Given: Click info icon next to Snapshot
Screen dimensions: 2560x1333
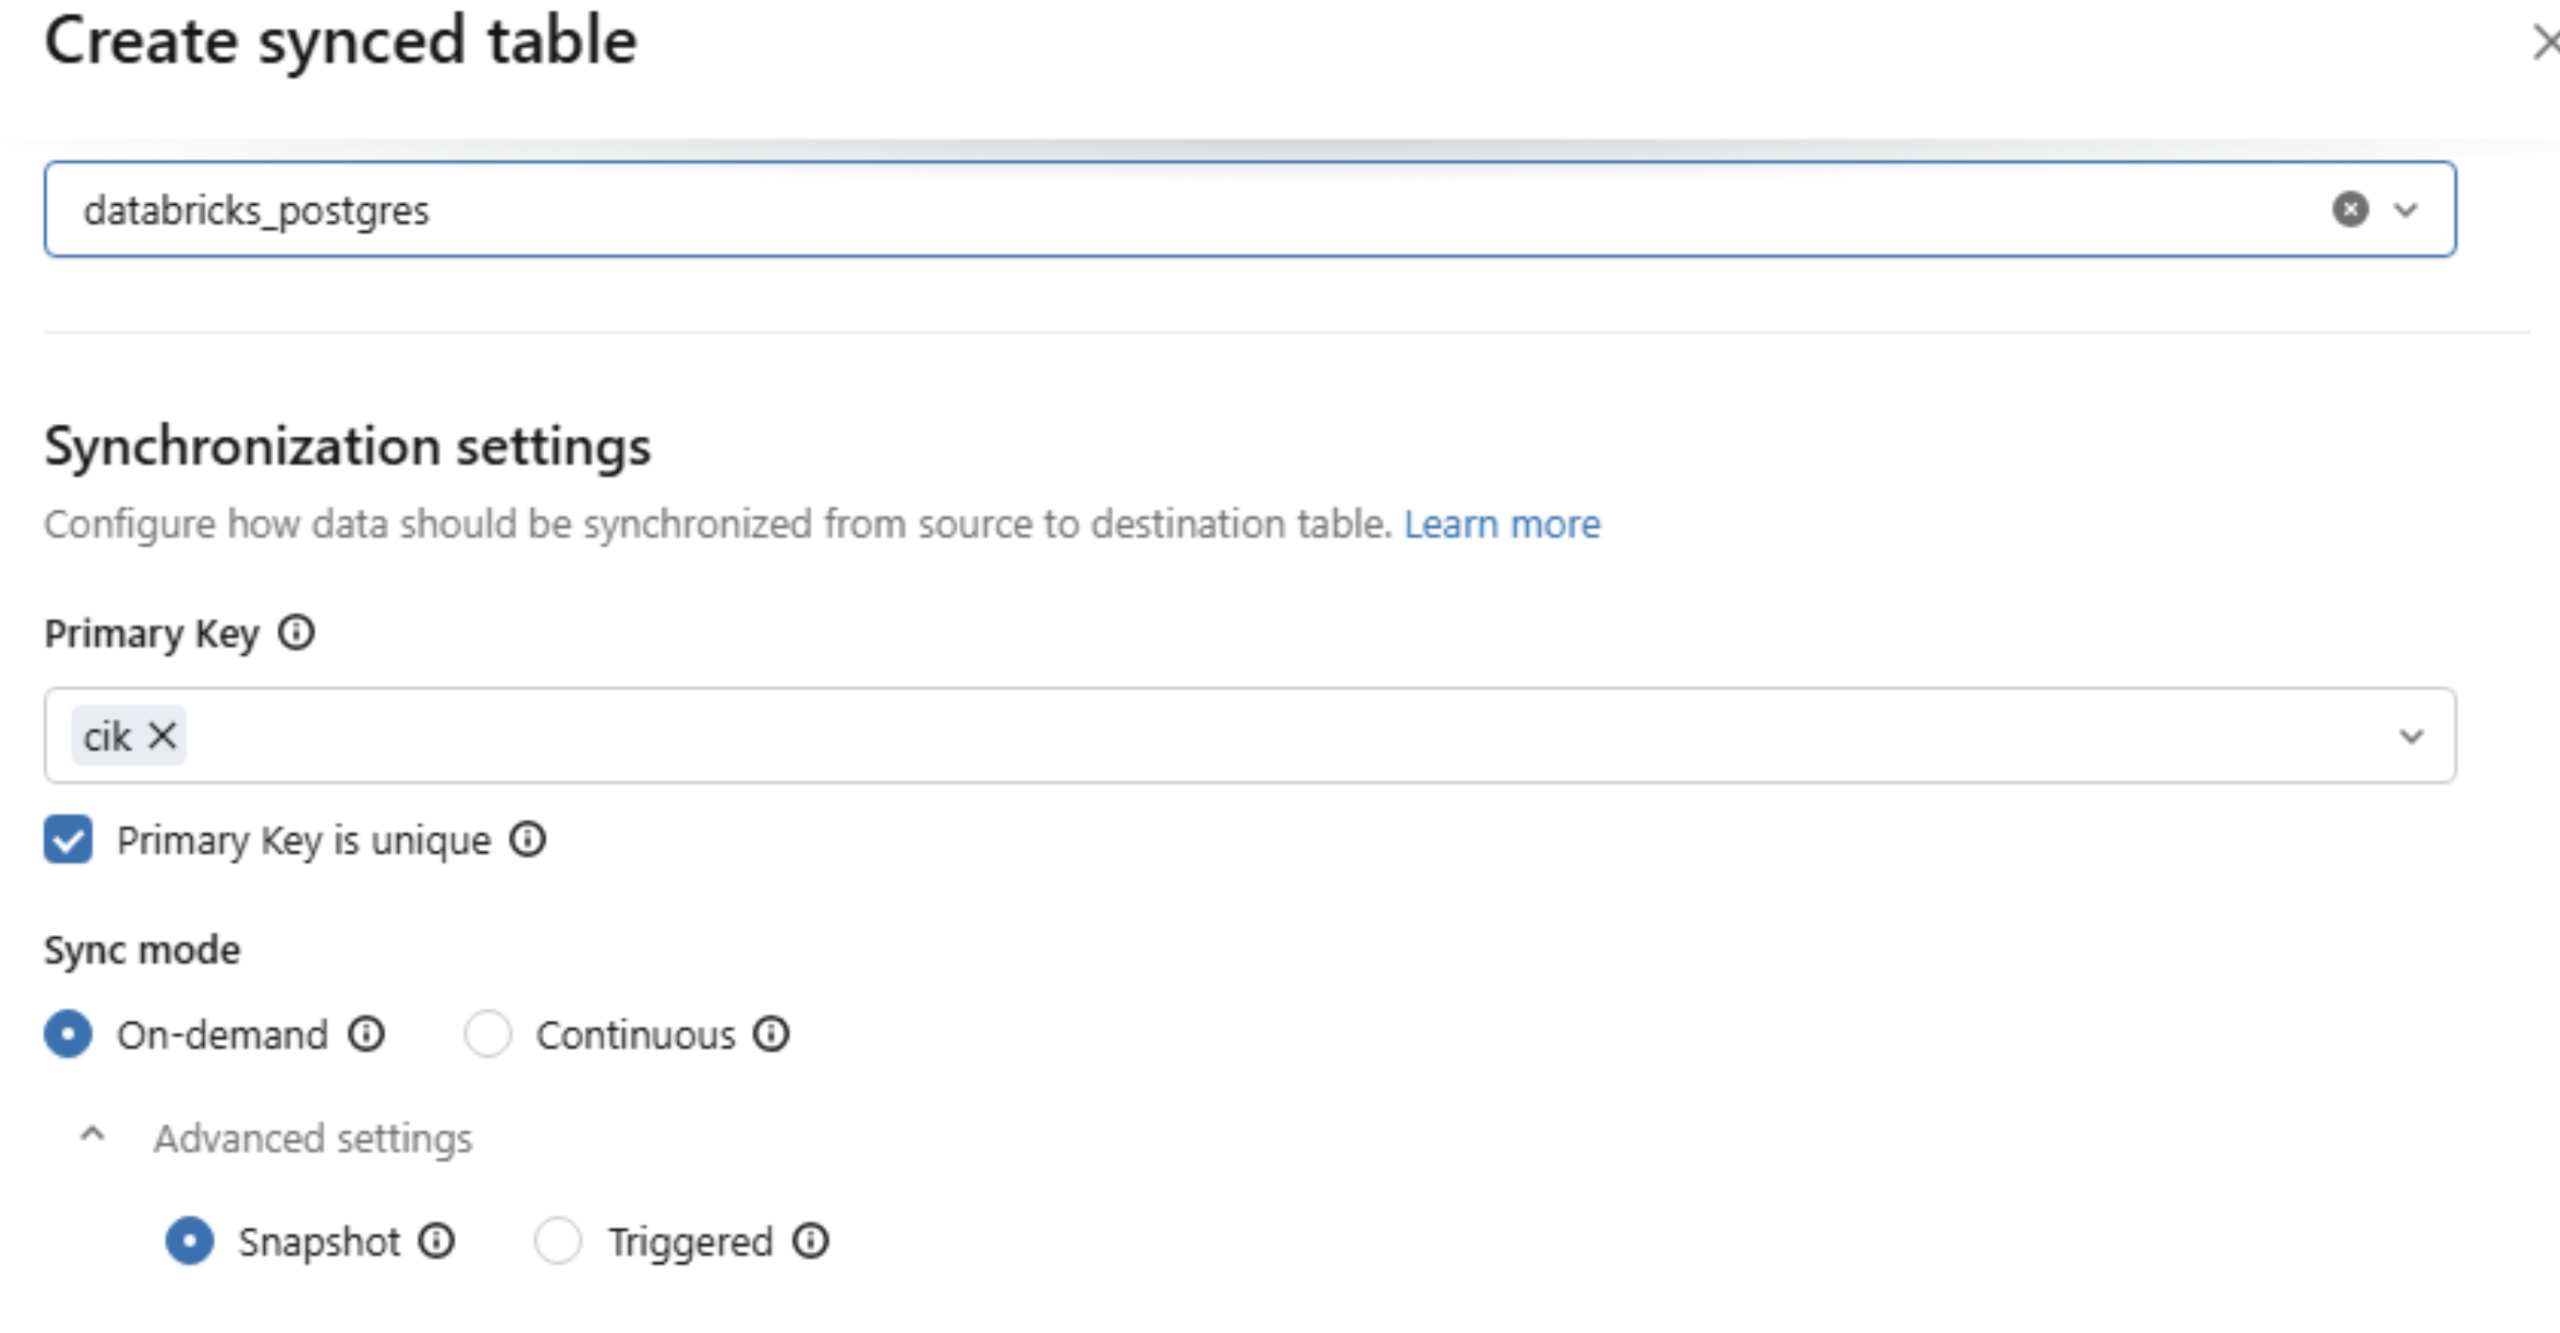Looking at the screenshot, I should coord(436,1241).
